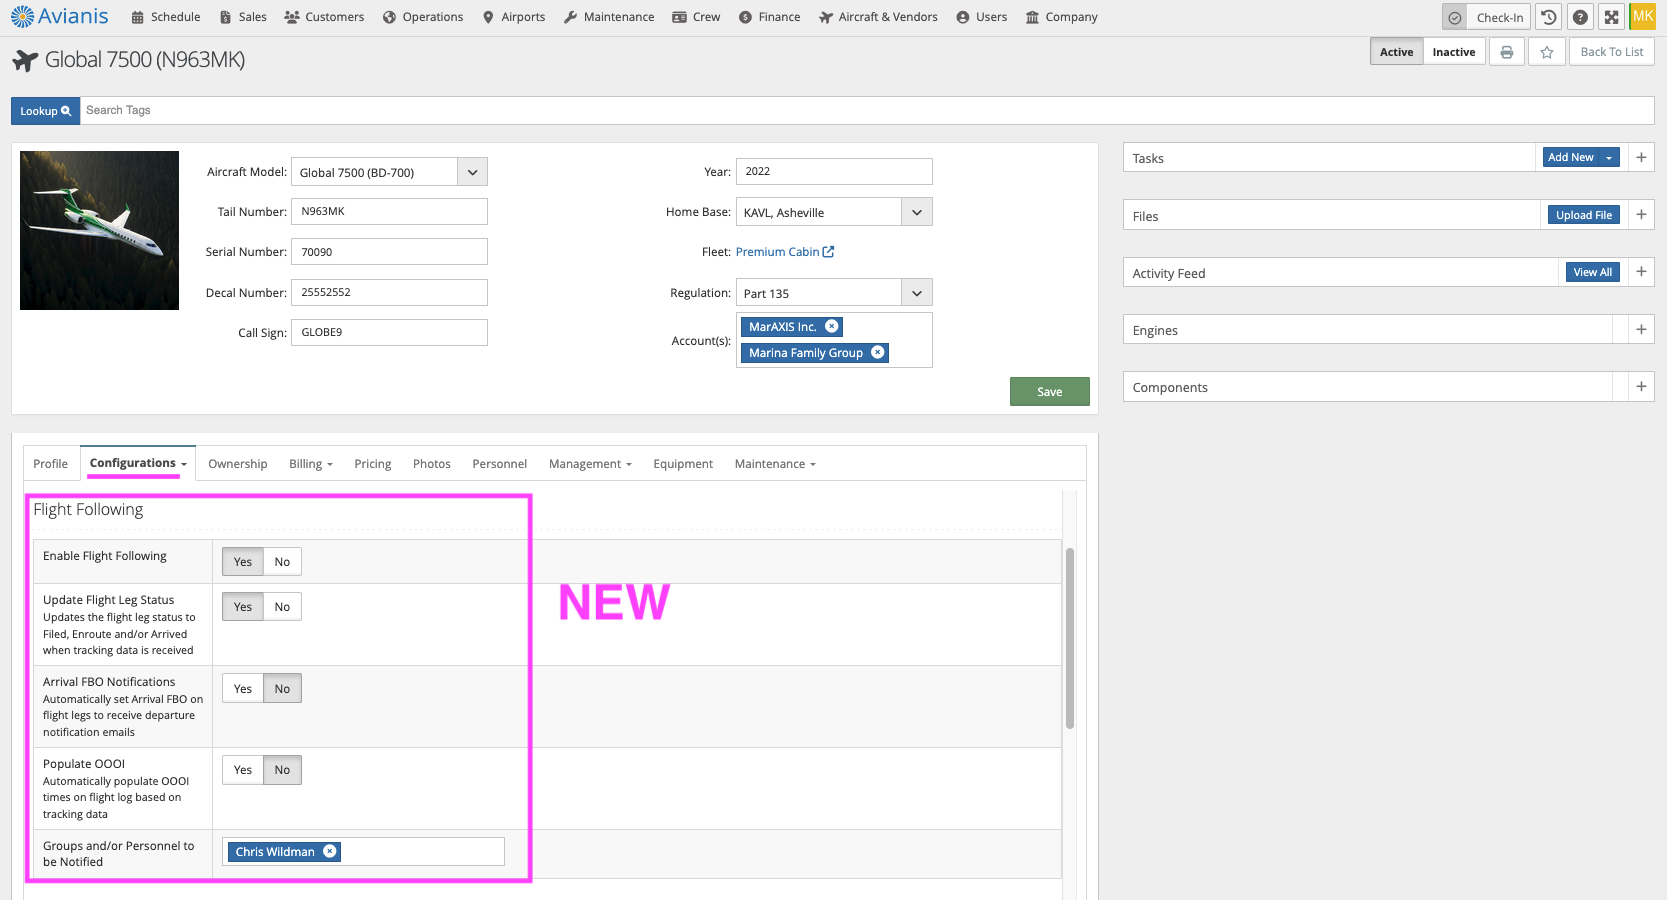
Task: Open the Sales menu
Action: tap(243, 17)
